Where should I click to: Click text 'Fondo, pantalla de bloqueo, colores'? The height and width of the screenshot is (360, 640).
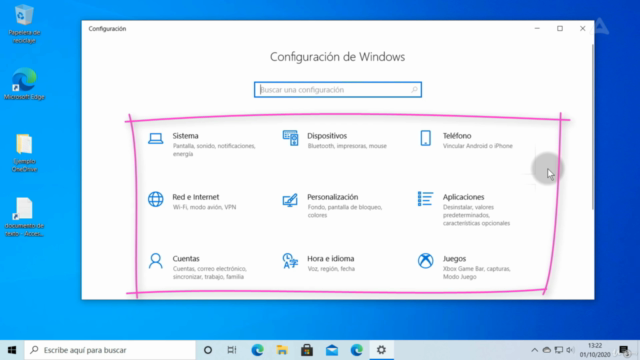coord(345,211)
